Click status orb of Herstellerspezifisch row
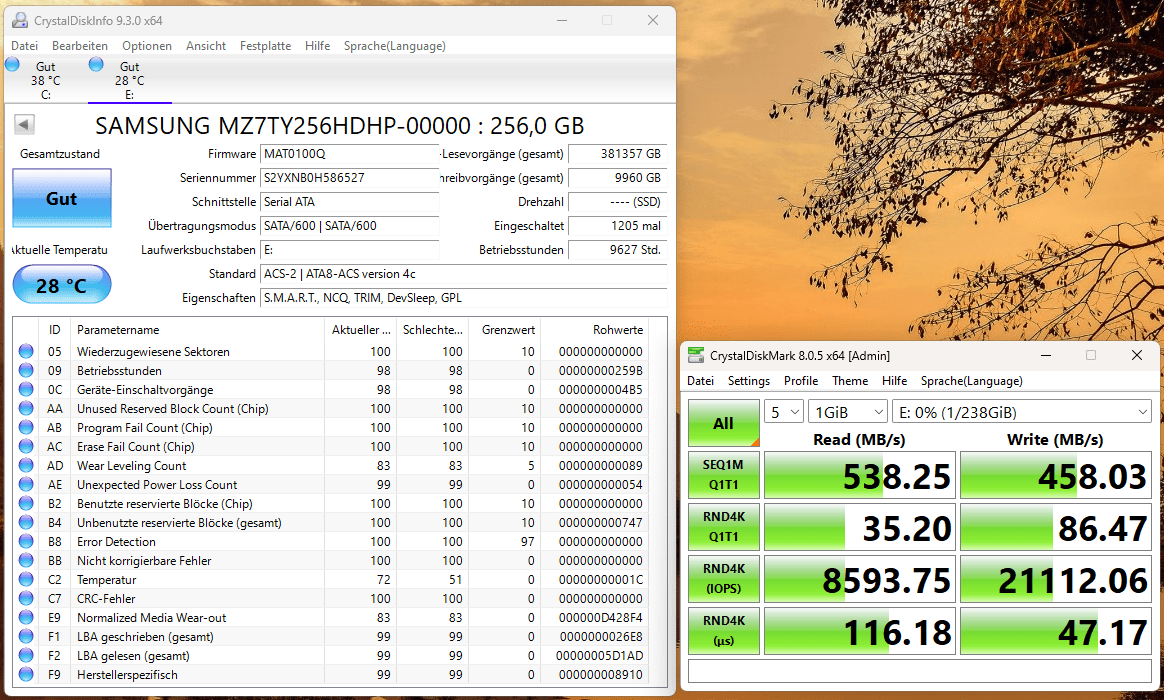 (26, 674)
